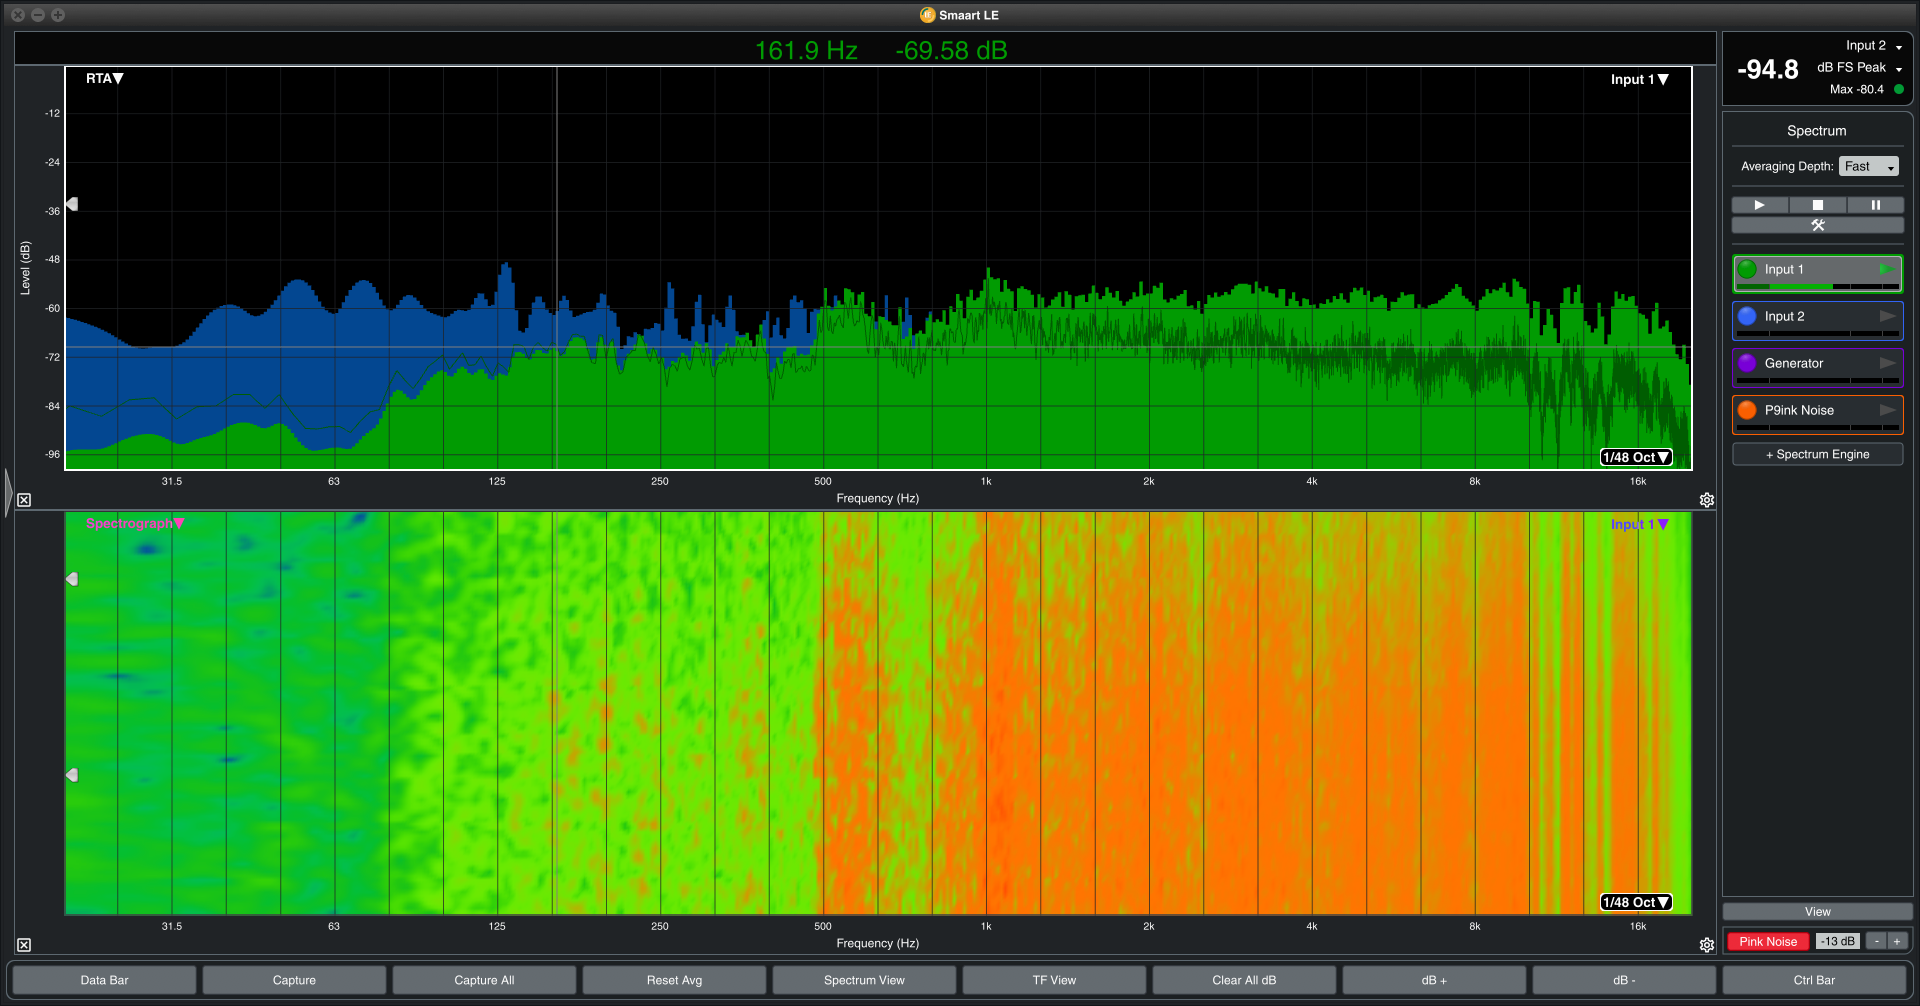Expand the 1/48 Oct dropdown on RTA graph
1920x1006 pixels.
point(1636,457)
